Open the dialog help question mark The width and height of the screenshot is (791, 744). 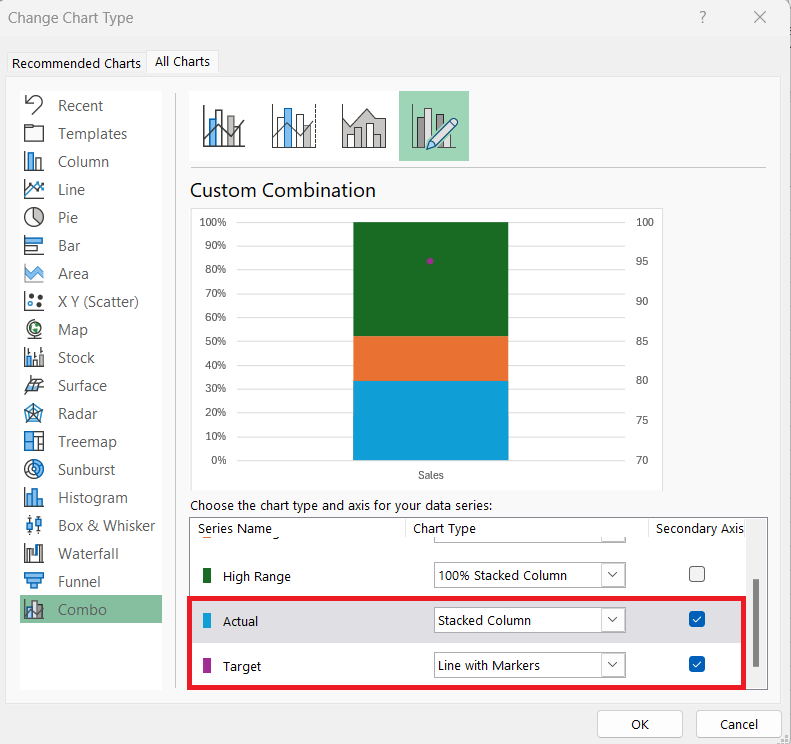click(x=702, y=18)
